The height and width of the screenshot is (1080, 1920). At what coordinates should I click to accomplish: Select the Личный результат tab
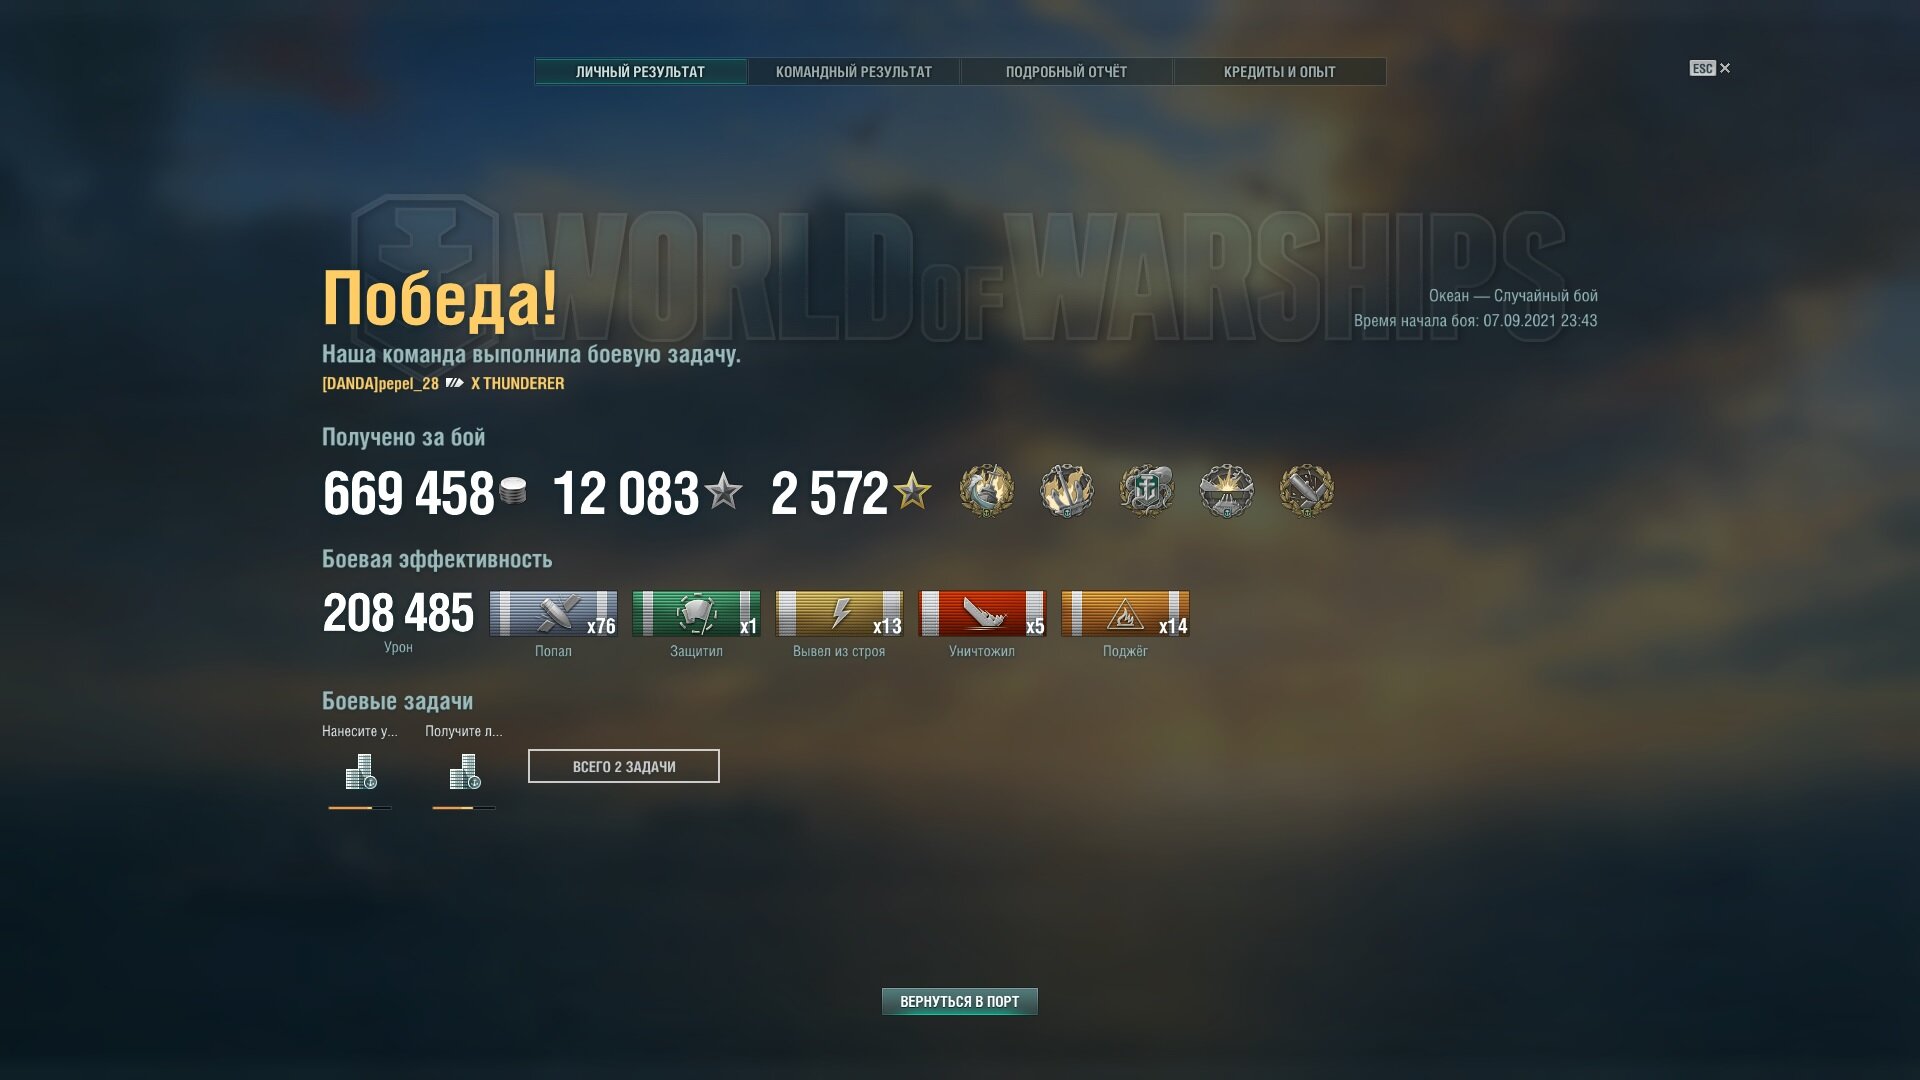[640, 72]
